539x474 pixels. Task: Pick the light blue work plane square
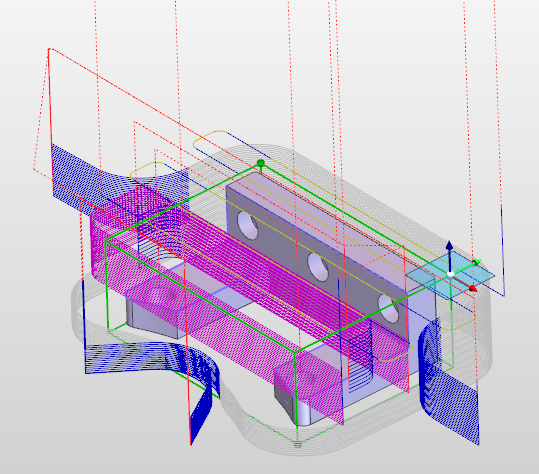451,275
